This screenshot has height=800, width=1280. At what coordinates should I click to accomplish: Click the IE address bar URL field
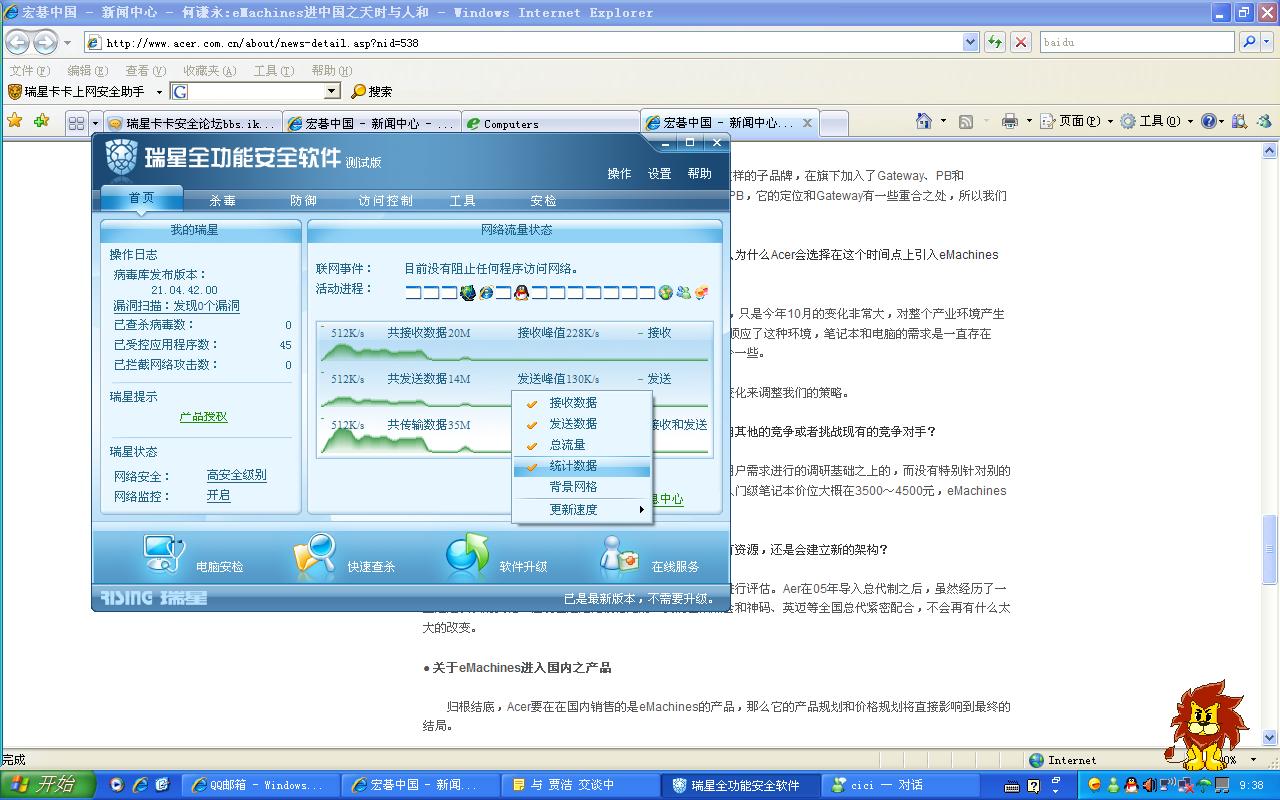pos(522,42)
